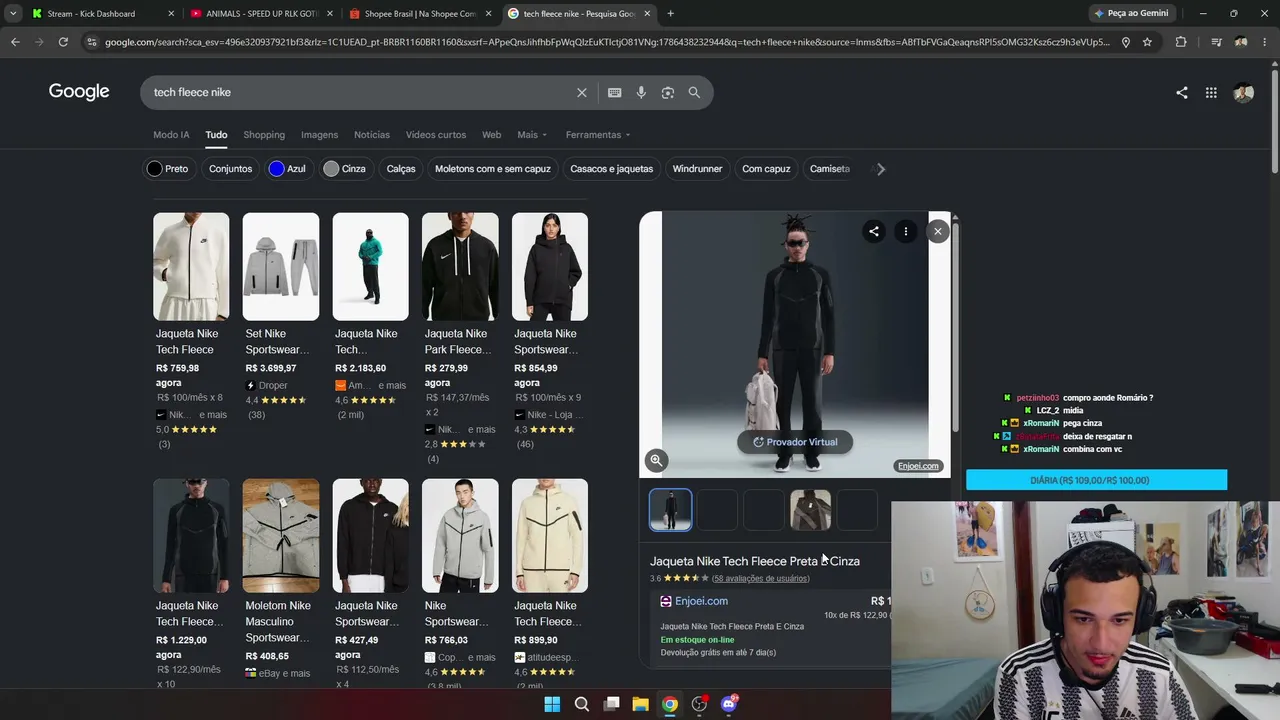The width and height of the screenshot is (1280, 720).
Task: Expand the Mais search menu
Action: point(532,135)
